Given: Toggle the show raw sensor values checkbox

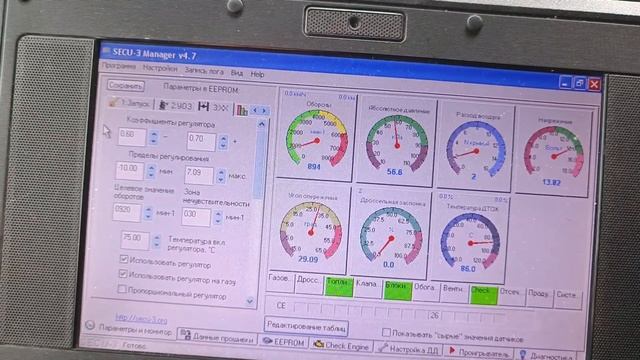Looking at the screenshot, I should point(386,333).
